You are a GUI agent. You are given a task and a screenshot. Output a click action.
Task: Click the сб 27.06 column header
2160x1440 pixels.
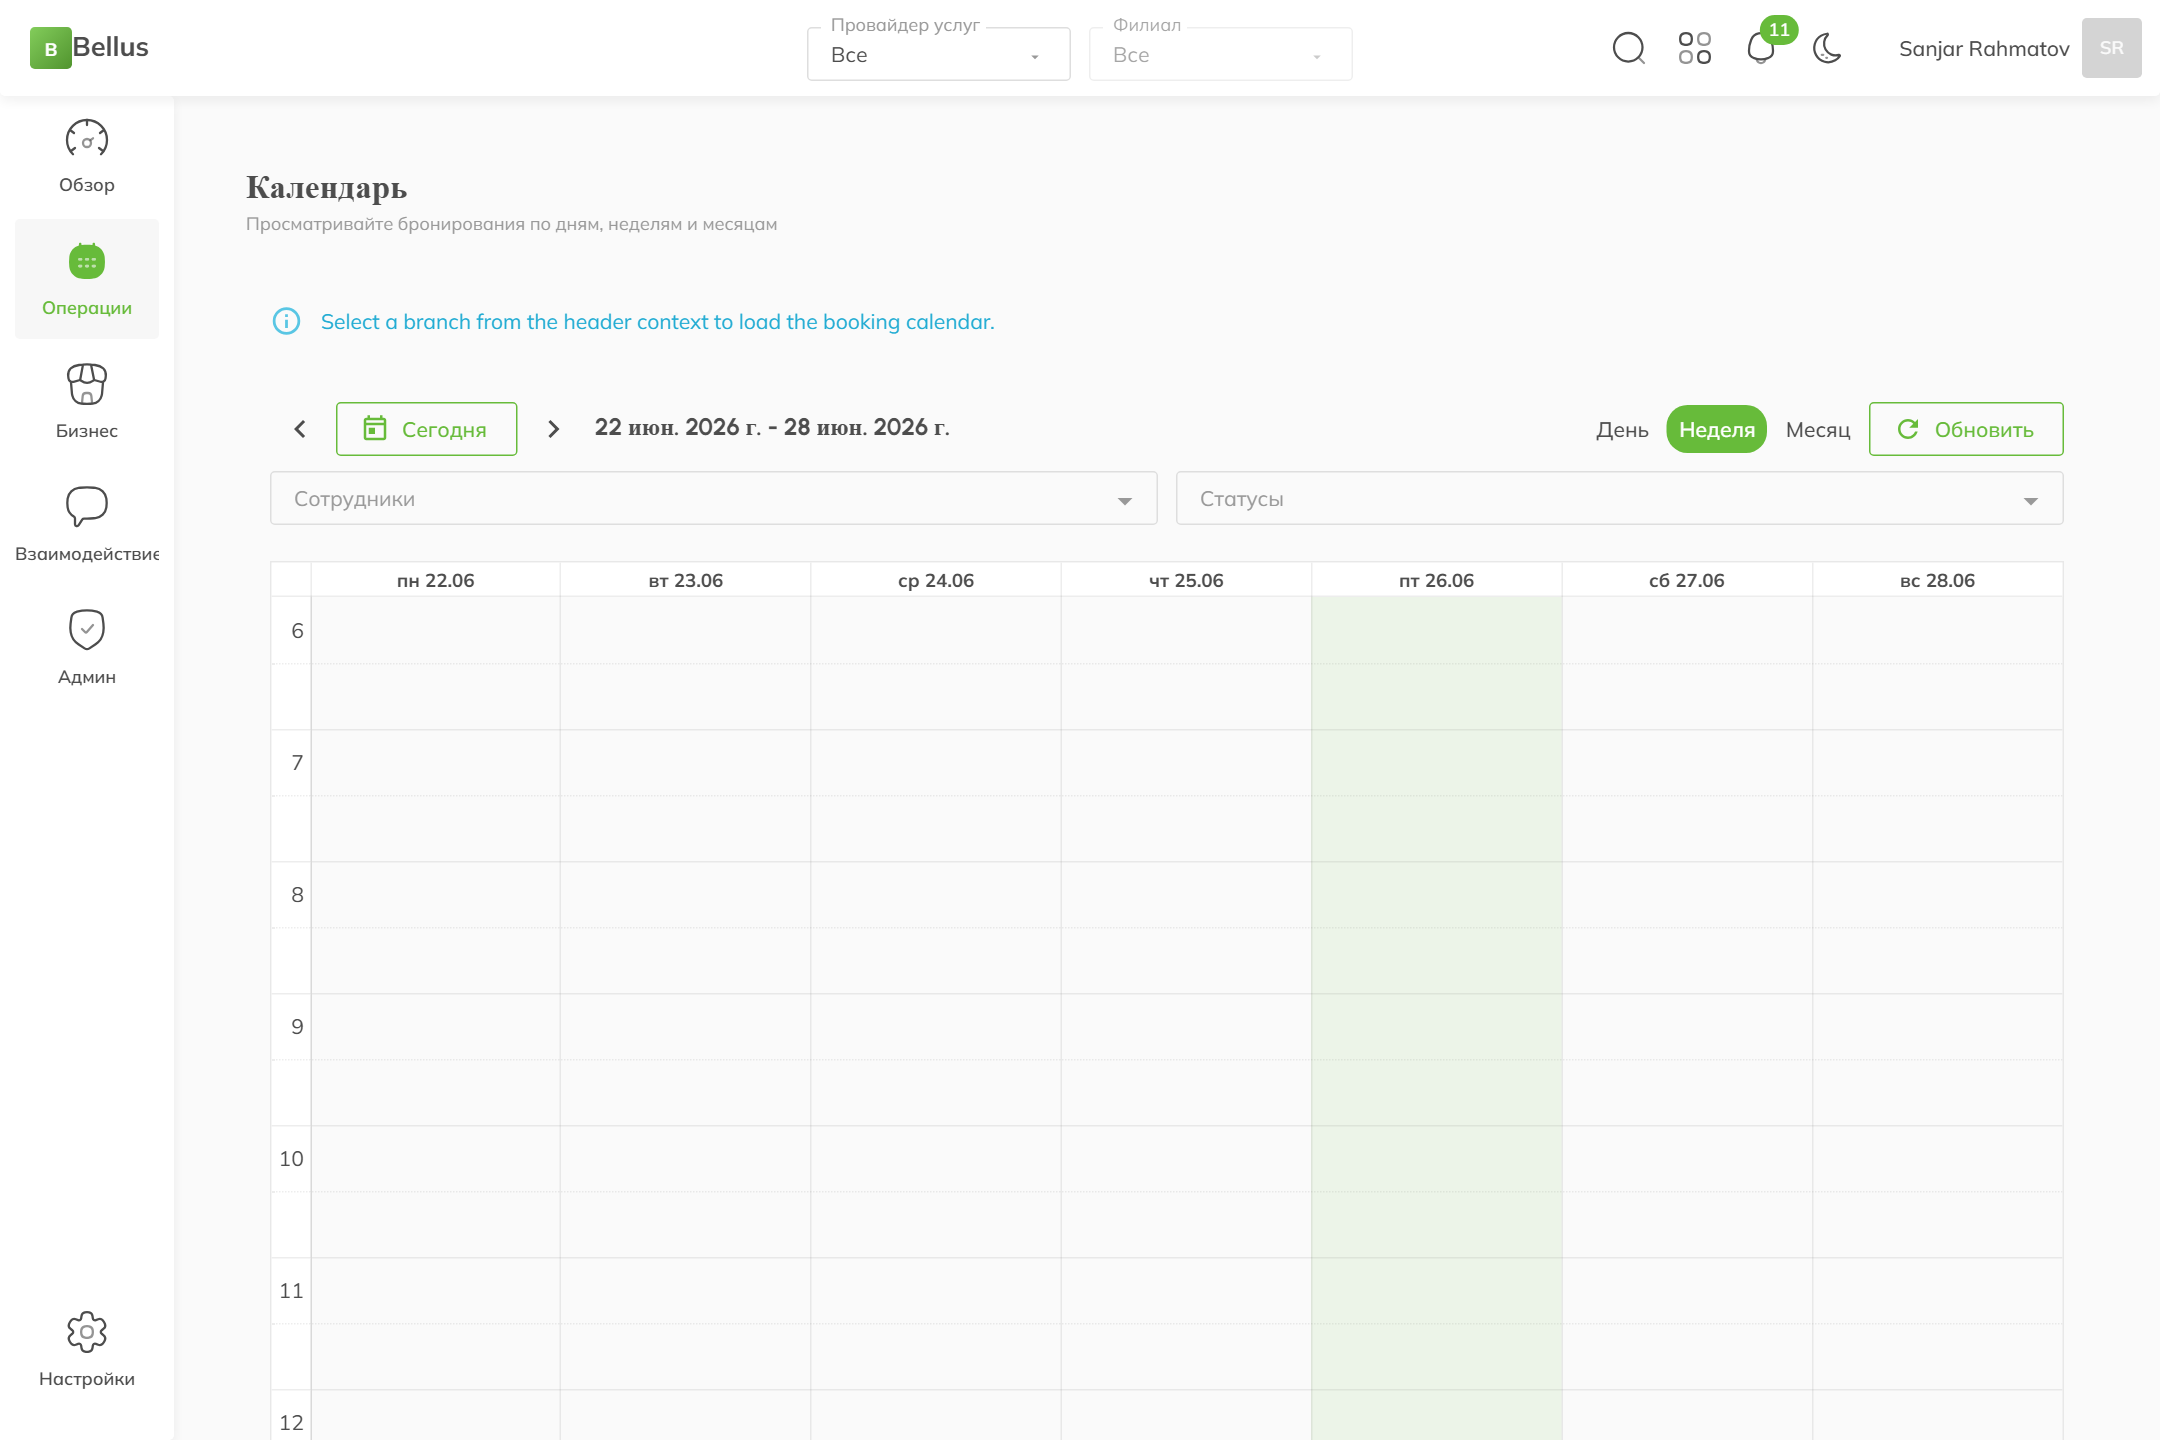tap(1686, 581)
